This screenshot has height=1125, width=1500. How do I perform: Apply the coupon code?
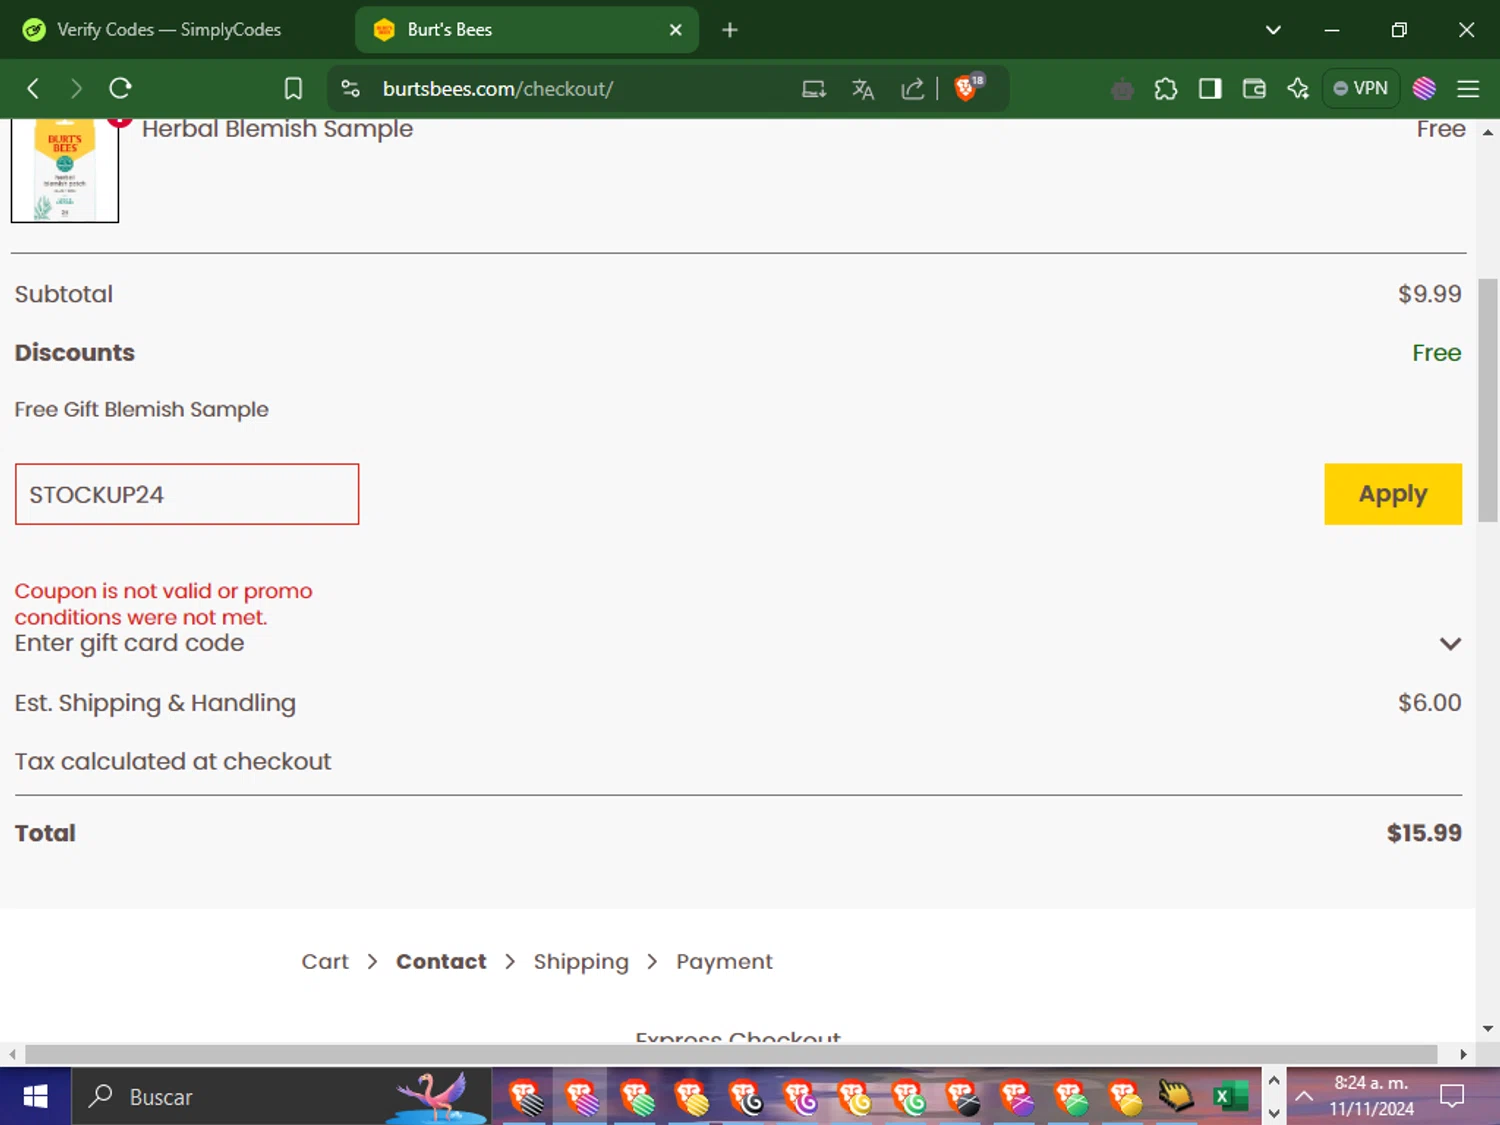(1393, 494)
